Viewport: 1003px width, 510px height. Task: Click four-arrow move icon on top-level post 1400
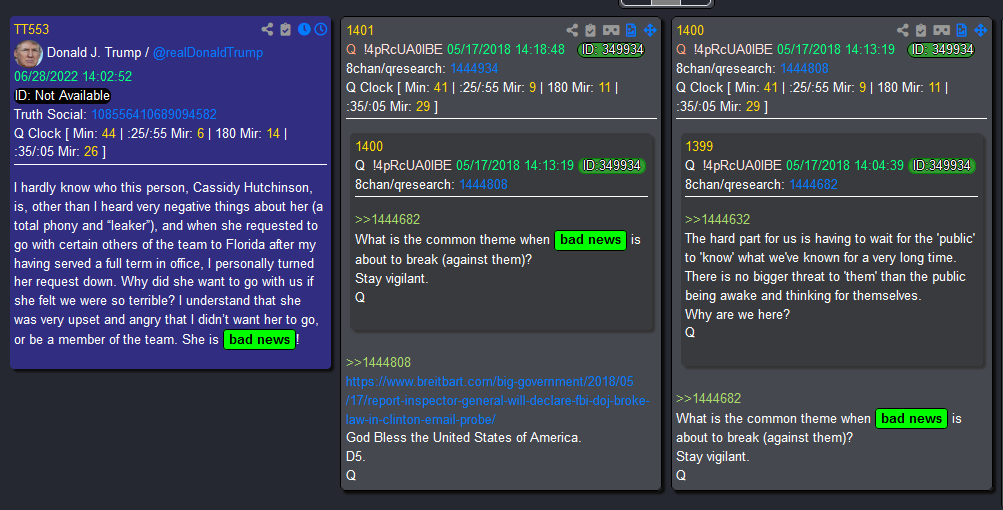981,30
